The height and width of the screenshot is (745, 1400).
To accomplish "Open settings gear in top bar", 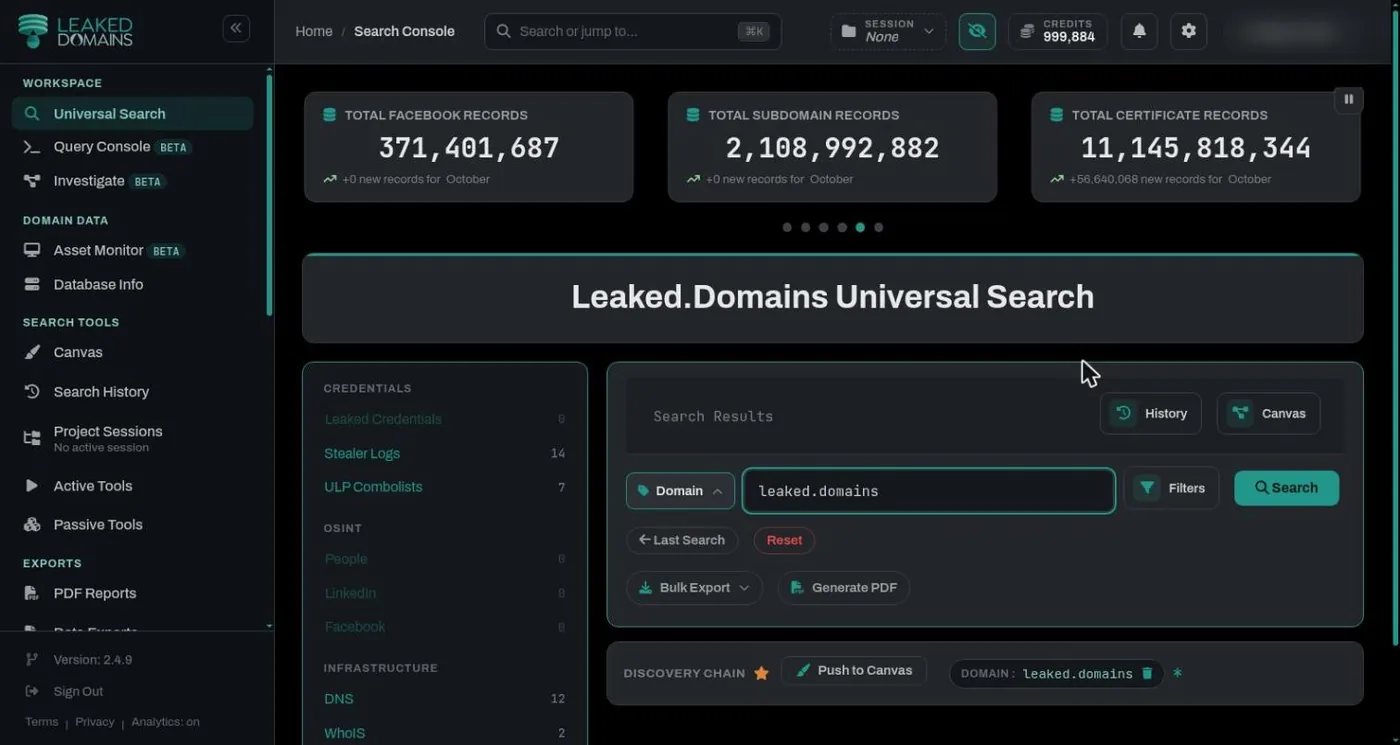I will coord(1188,31).
